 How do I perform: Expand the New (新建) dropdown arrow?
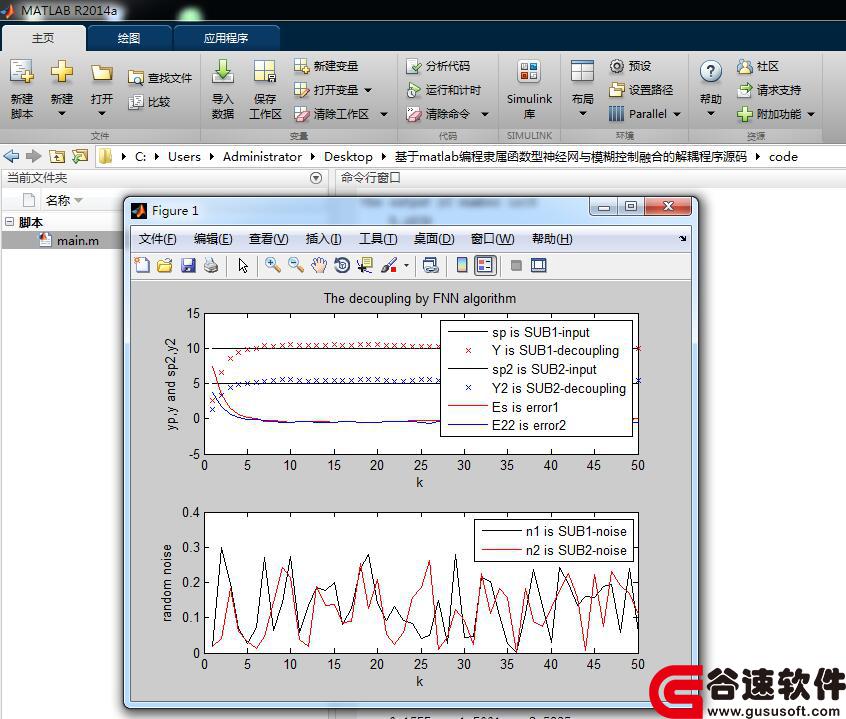(x=62, y=114)
